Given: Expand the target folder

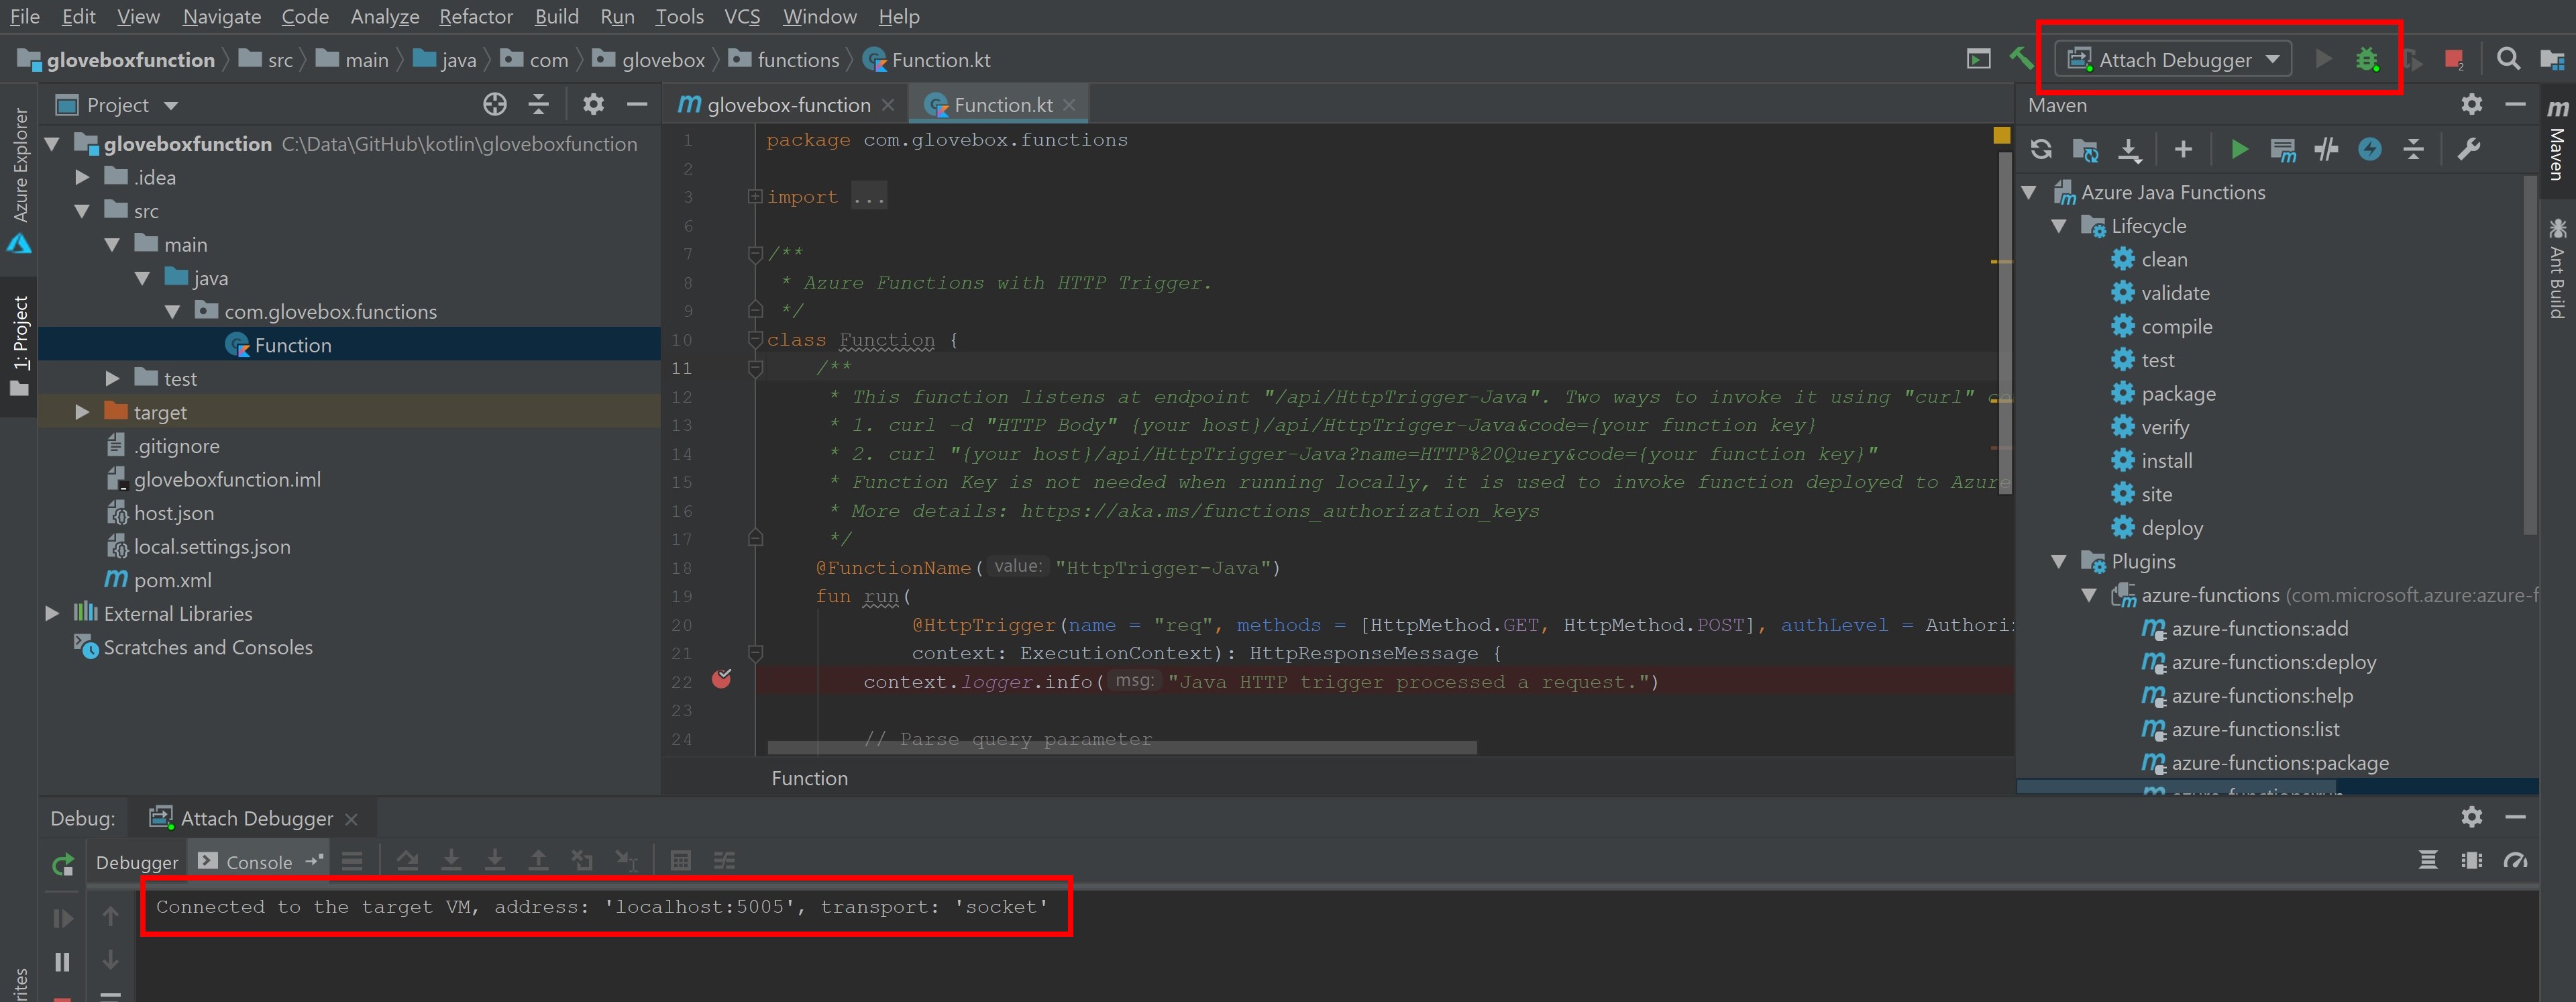Looking at the screenshot, I should (82, 412).
